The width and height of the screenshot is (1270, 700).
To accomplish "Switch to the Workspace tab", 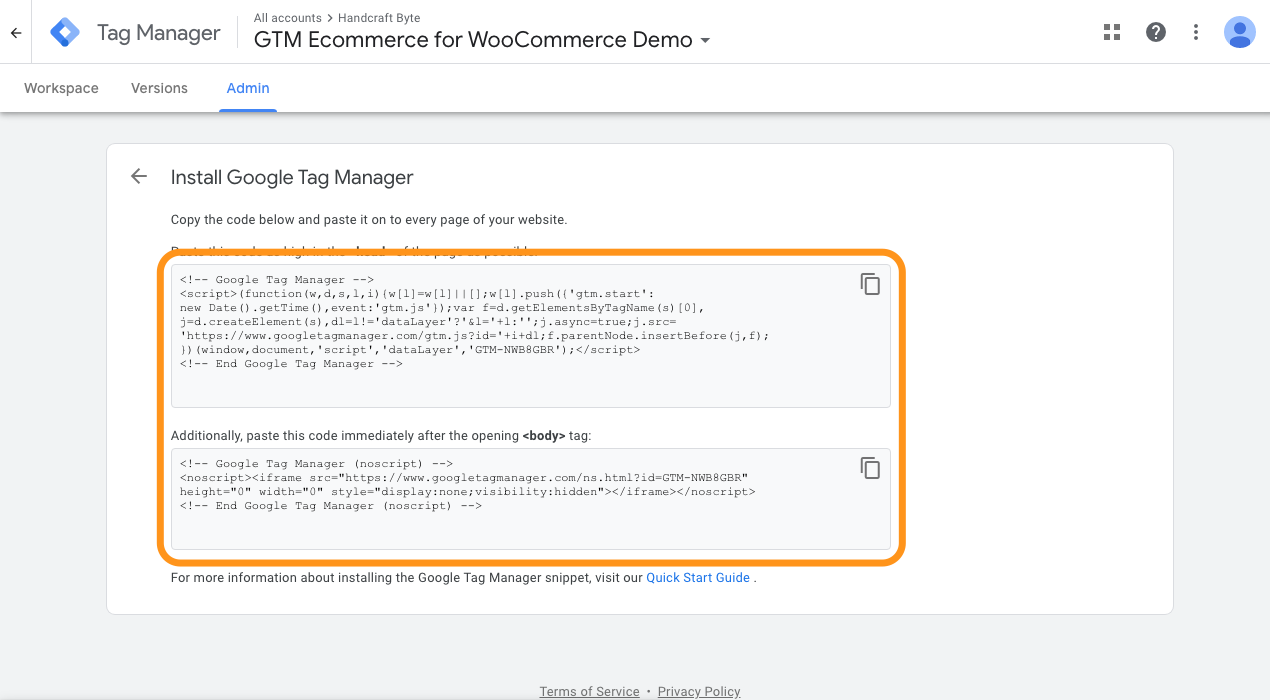I will [x=61, y=88].
